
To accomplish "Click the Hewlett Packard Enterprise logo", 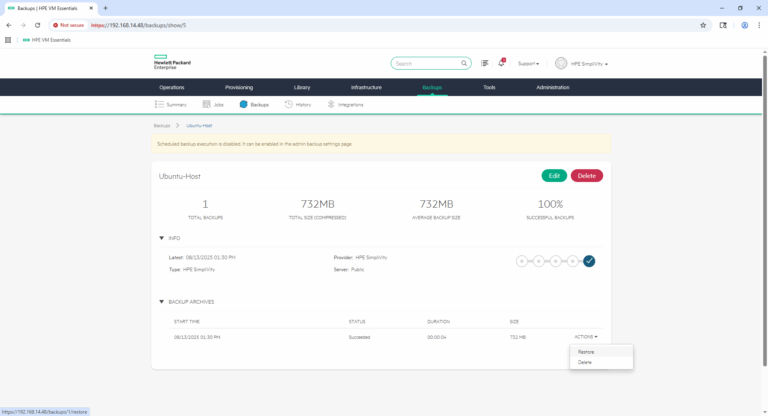I will [172, 63].
